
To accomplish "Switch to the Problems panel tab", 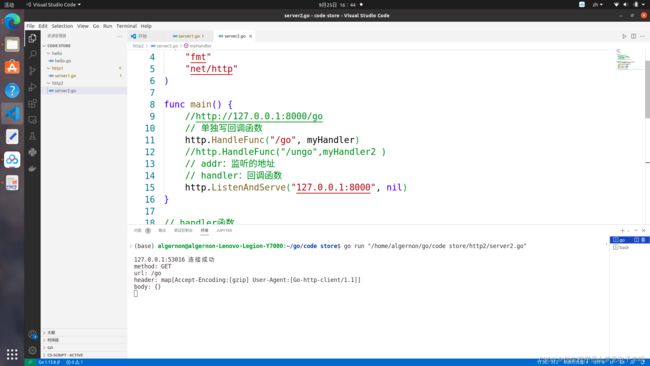I will tap(142, 230).
